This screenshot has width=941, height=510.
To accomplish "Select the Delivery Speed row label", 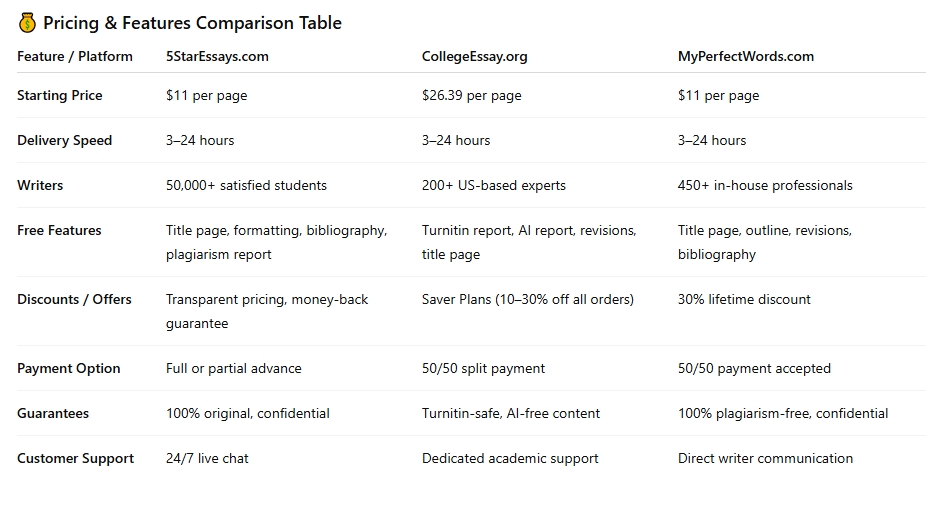I will [65, 141].
